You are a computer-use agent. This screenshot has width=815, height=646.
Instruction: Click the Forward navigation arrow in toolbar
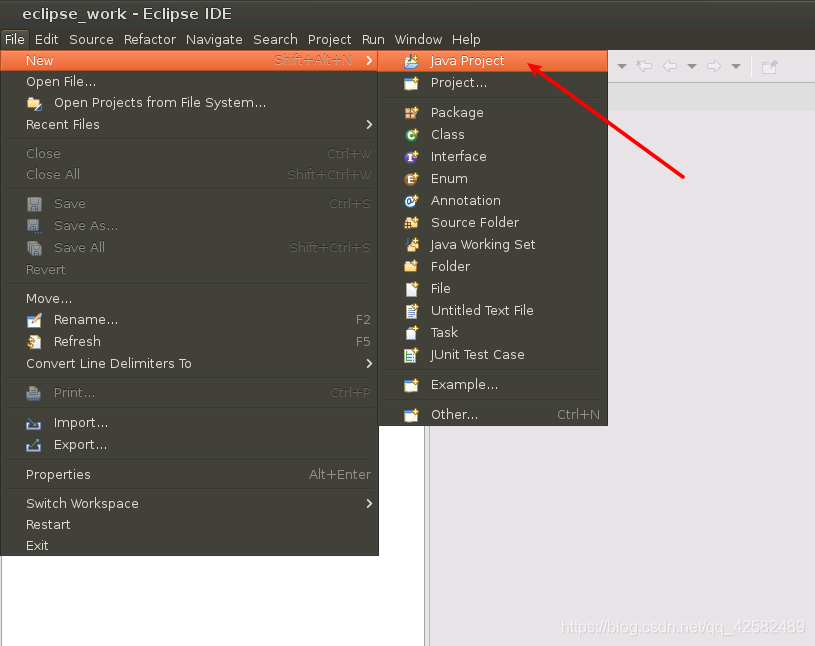714,66
